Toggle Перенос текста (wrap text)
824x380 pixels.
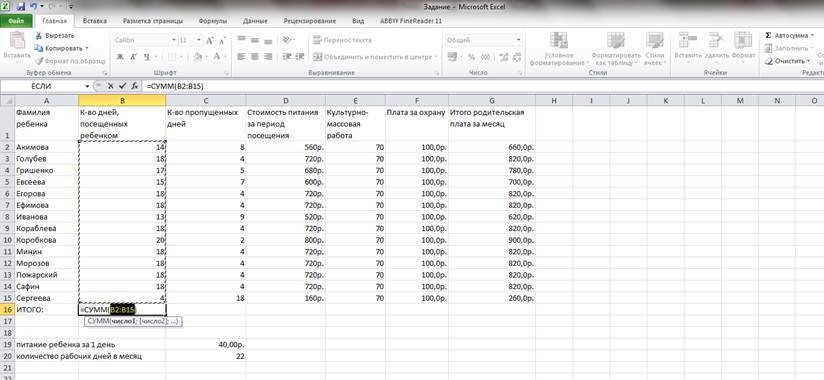[342, 40]
